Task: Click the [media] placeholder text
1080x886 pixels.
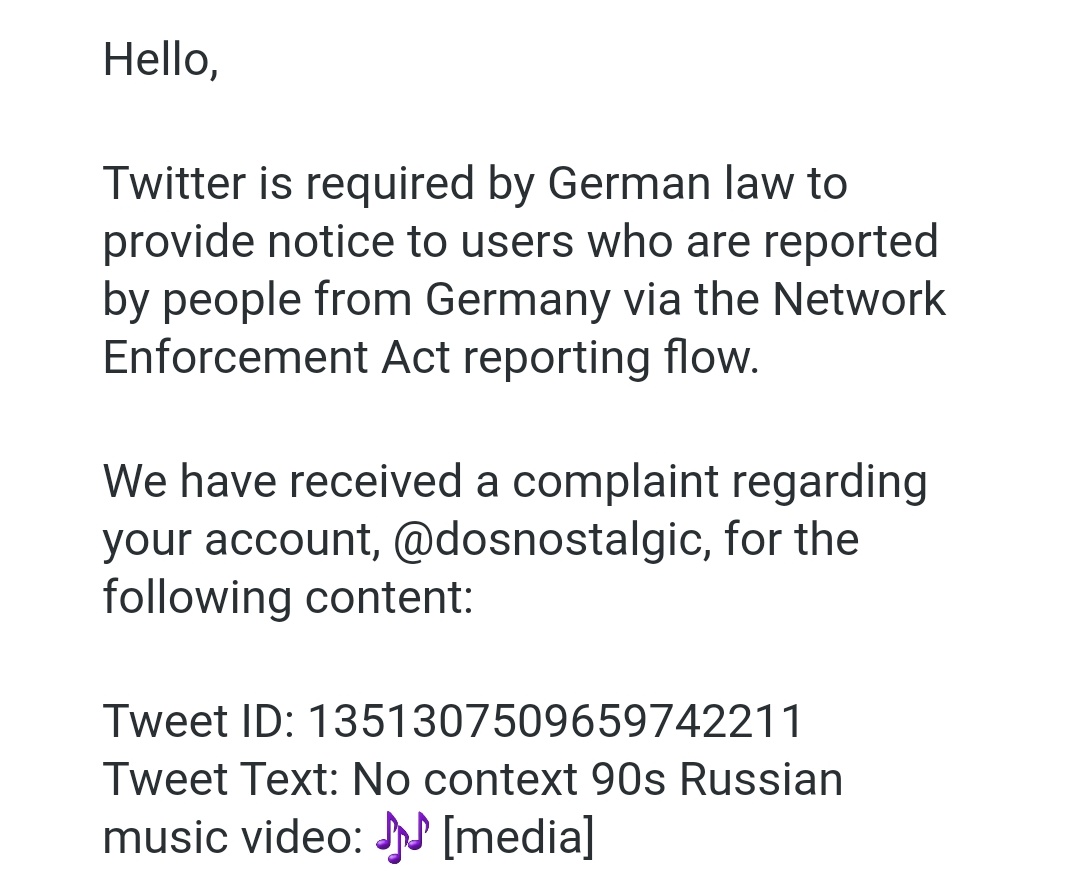Action: point(519,837)
